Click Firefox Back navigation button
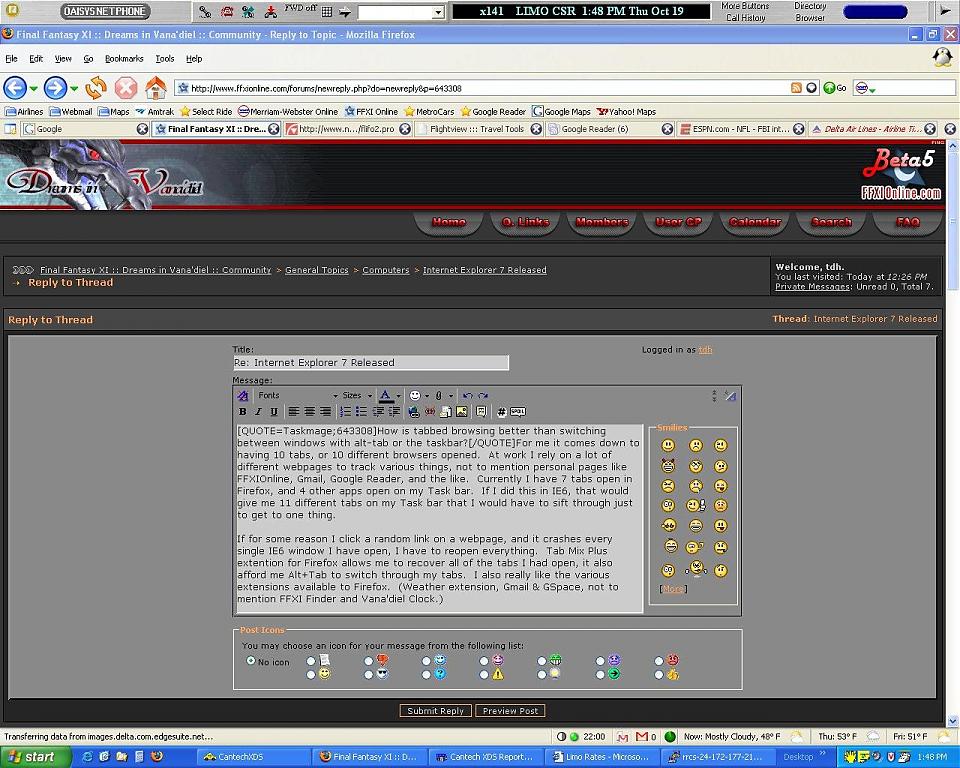The width and height of the screenshot is (960, 768). (15, 88)
